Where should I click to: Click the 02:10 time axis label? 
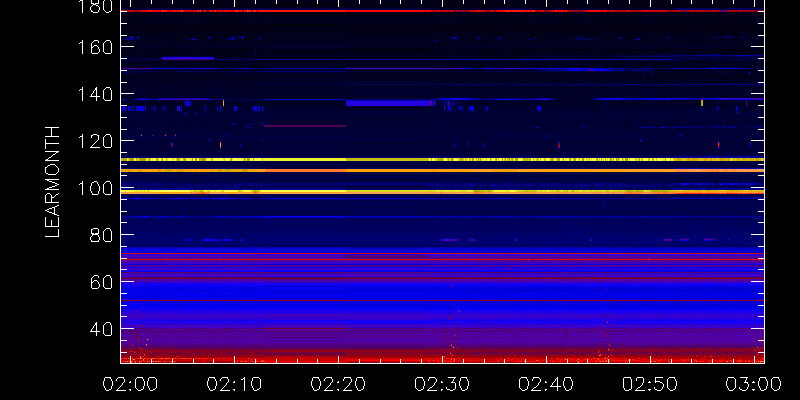234,384
